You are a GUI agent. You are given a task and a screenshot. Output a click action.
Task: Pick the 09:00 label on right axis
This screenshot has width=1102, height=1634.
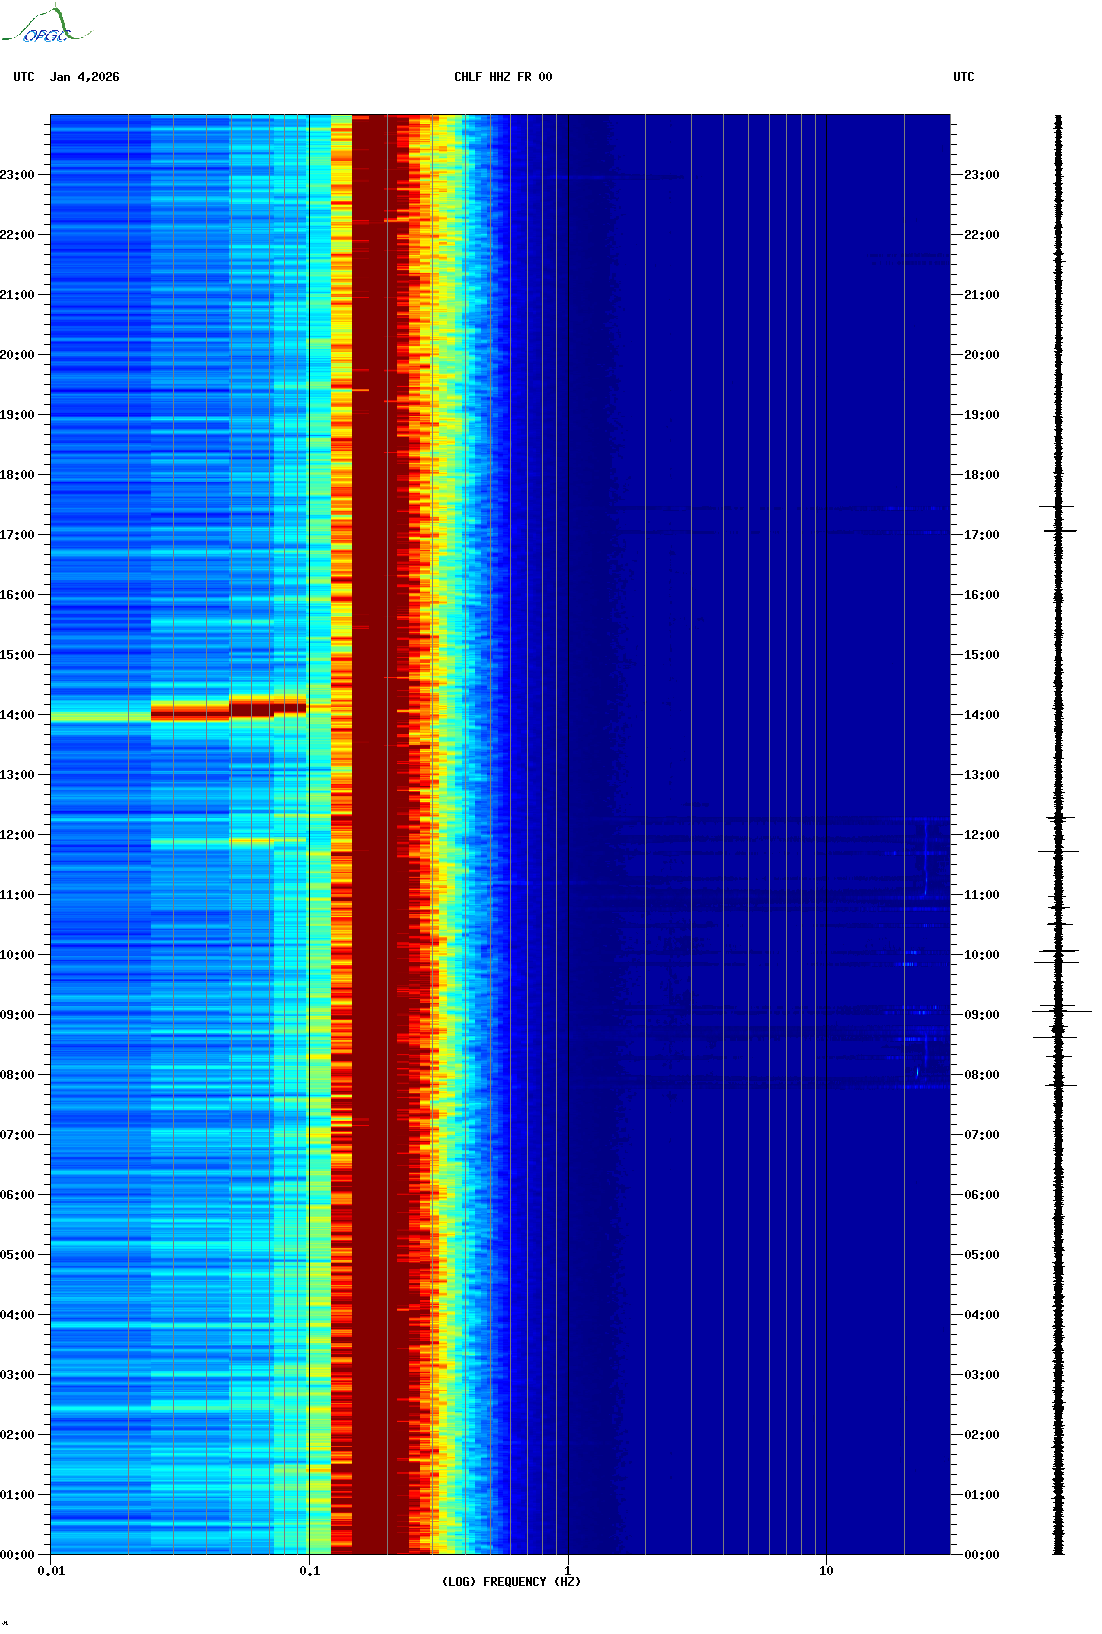(981, 1015)
